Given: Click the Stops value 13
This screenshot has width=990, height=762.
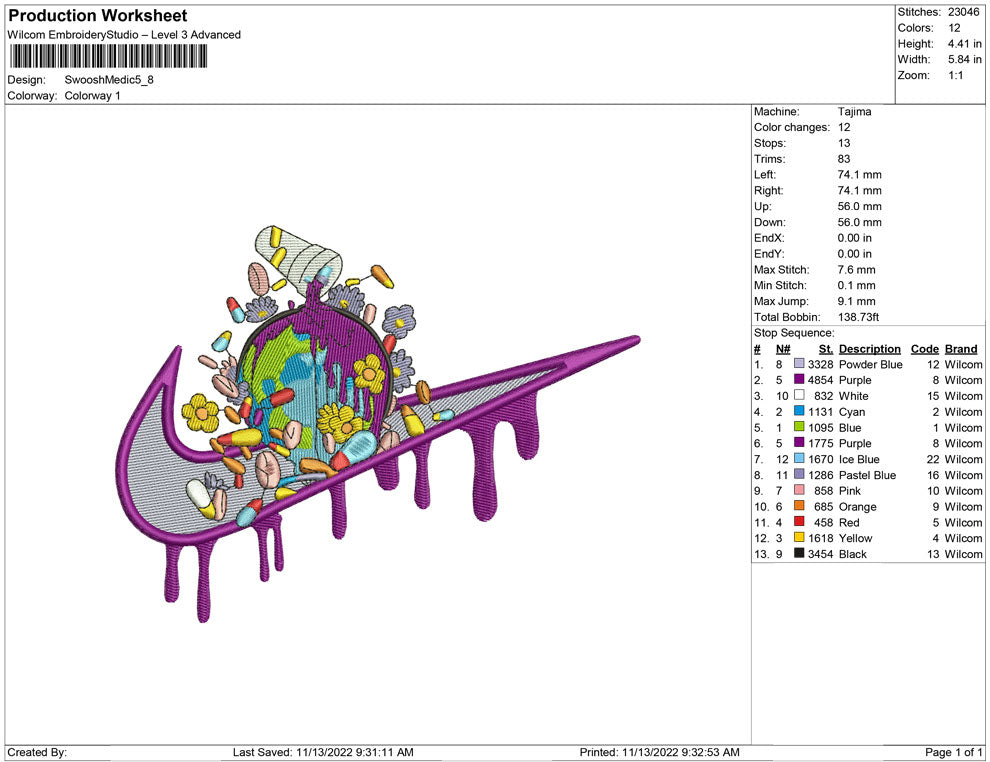Looking at the screenshot, I should pyautogui.click(x=844, y=143).
